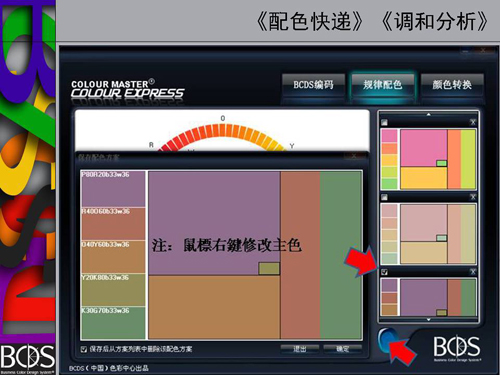500x375 pixels.
Task: Minimize the Colour Express window
Action: [x=466, y=51]
